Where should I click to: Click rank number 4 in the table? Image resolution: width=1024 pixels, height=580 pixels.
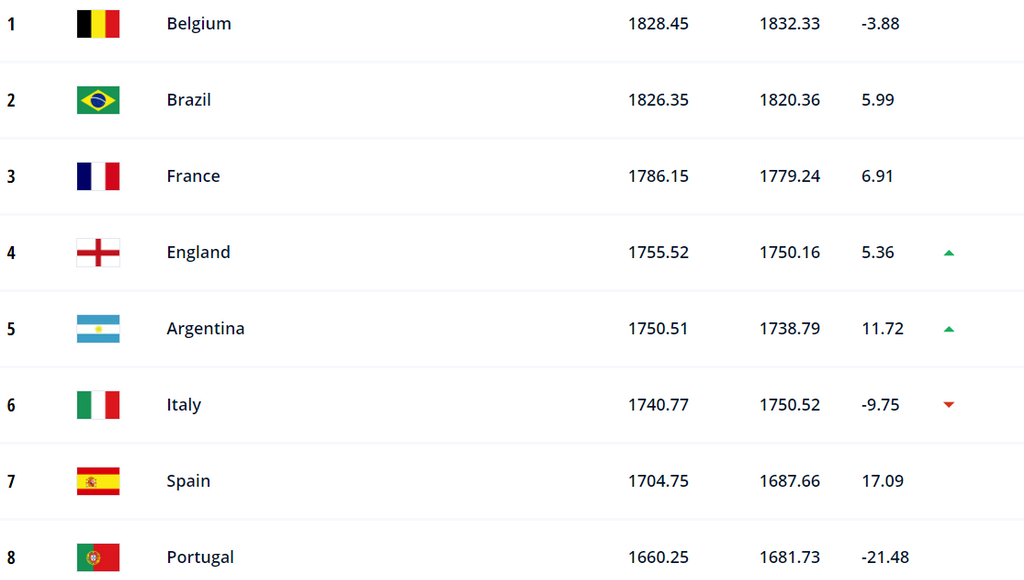pos(11,252)
